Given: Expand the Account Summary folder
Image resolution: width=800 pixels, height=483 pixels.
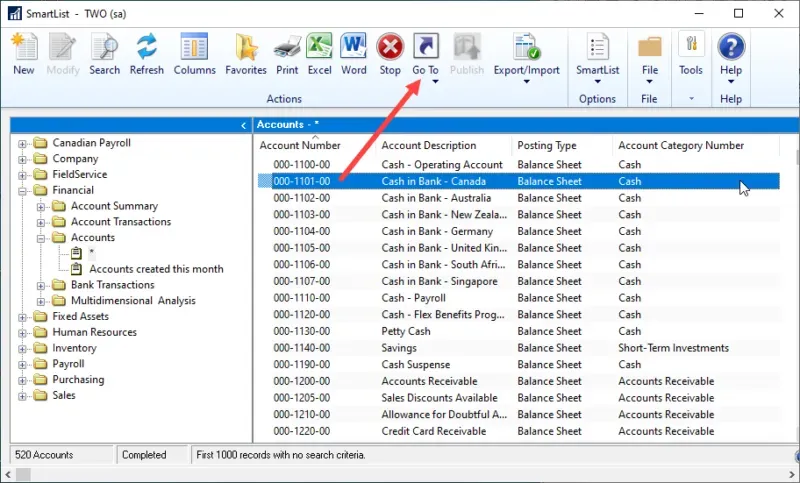Looking at the screenshot, I should [x=40, y=207].
